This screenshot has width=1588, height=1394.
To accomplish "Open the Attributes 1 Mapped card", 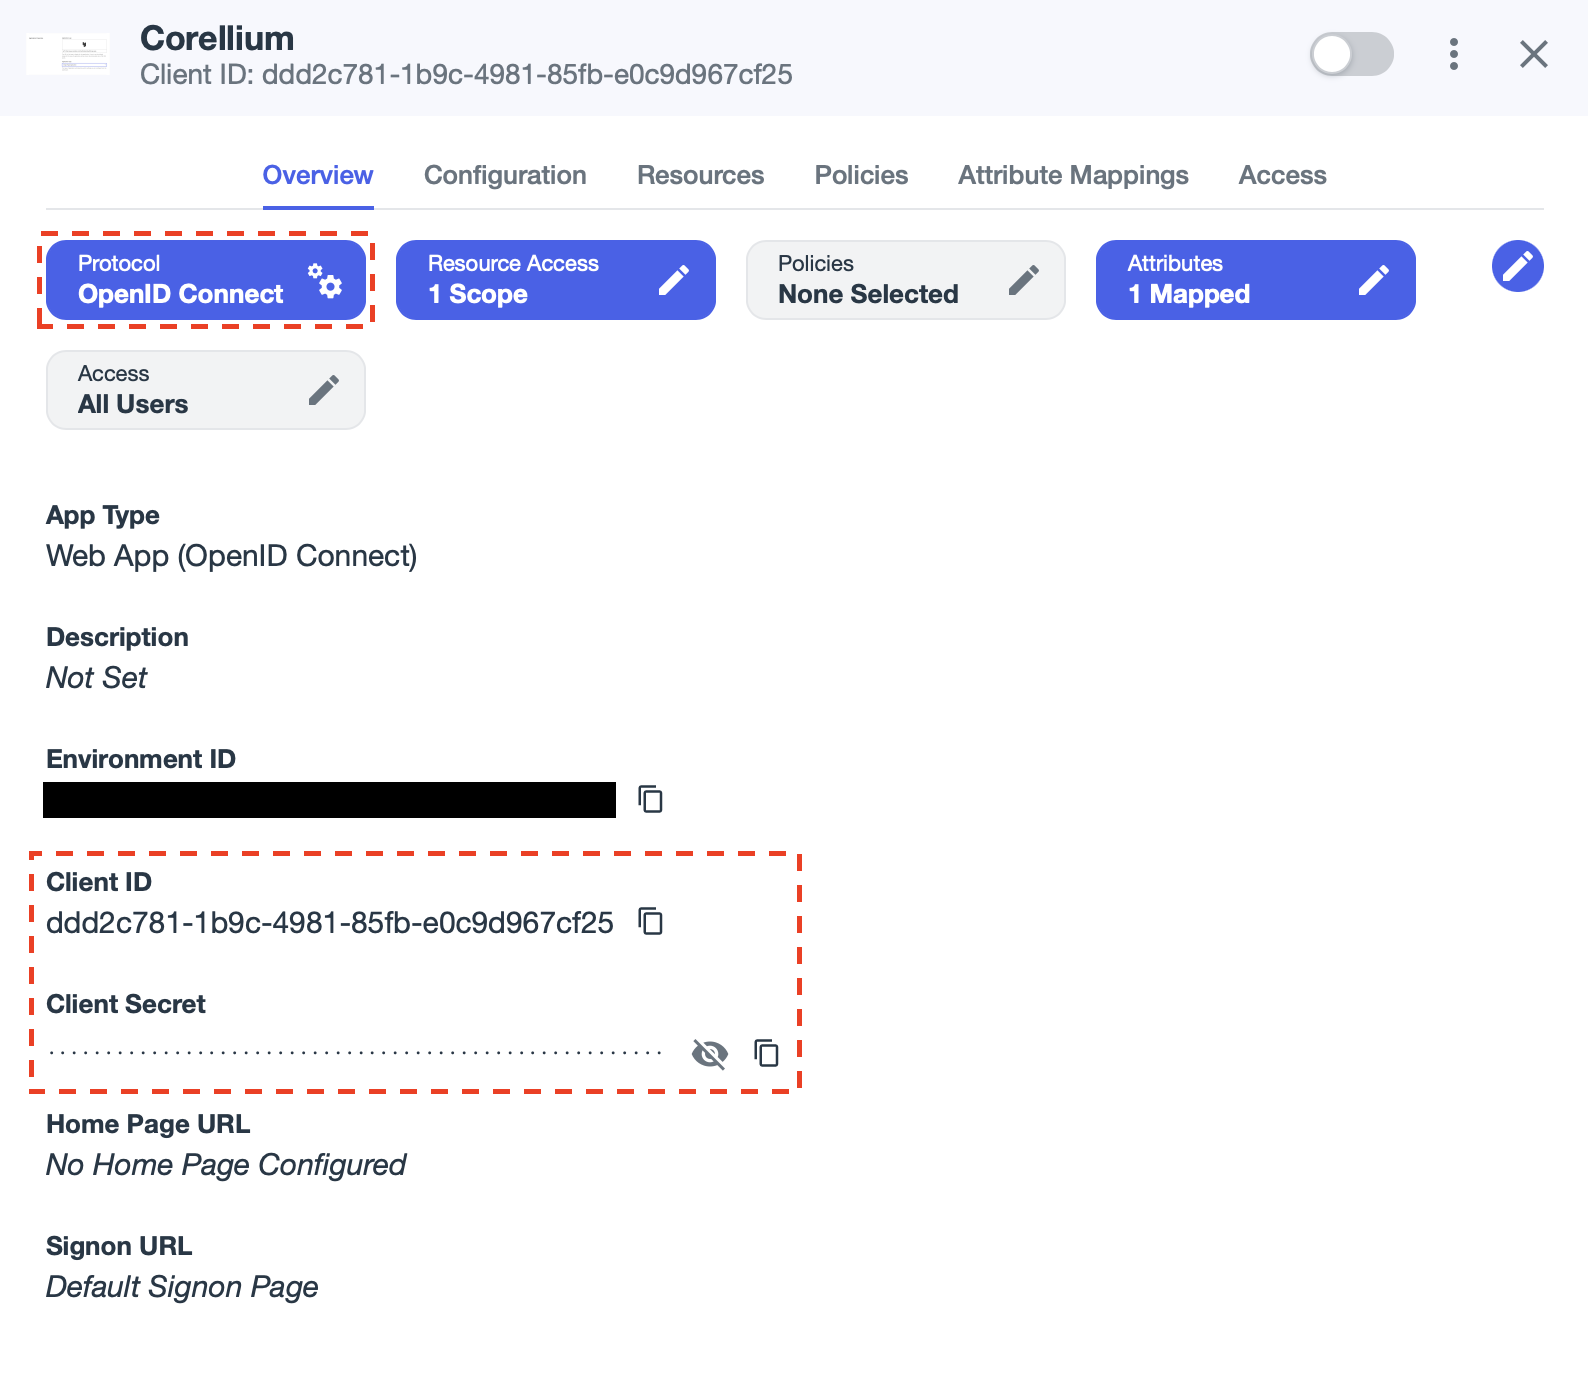I will tap(1256, 280).
